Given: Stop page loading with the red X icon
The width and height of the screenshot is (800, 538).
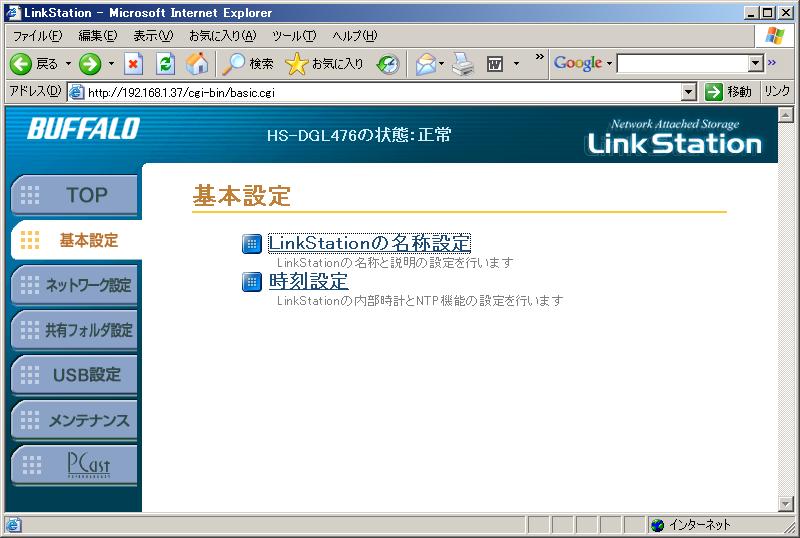Looking at the screenshot, I should point(133,64).
